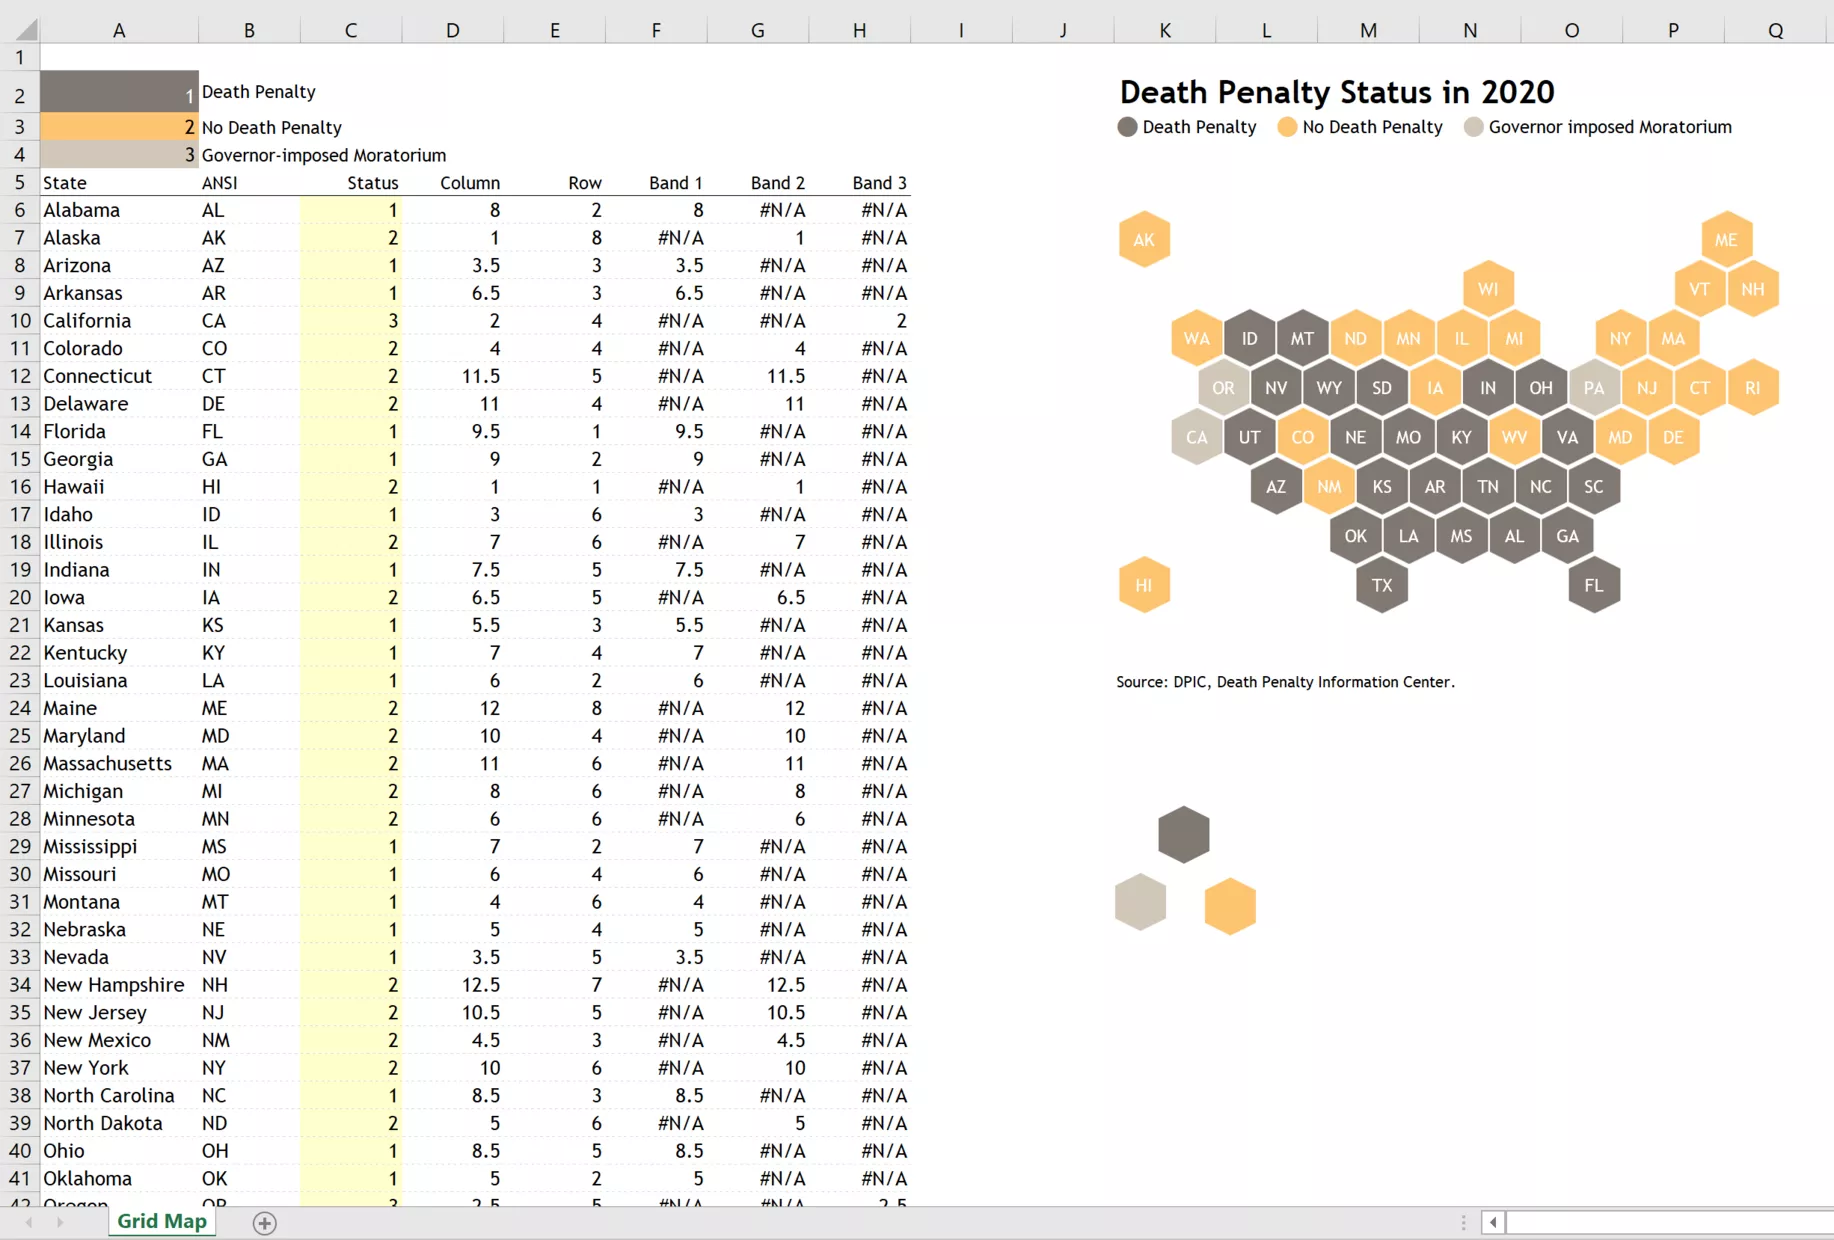The image size is (1834, 1240).
Task: Select the TX hexagon on the map
Action: (x=1381, y=585)
